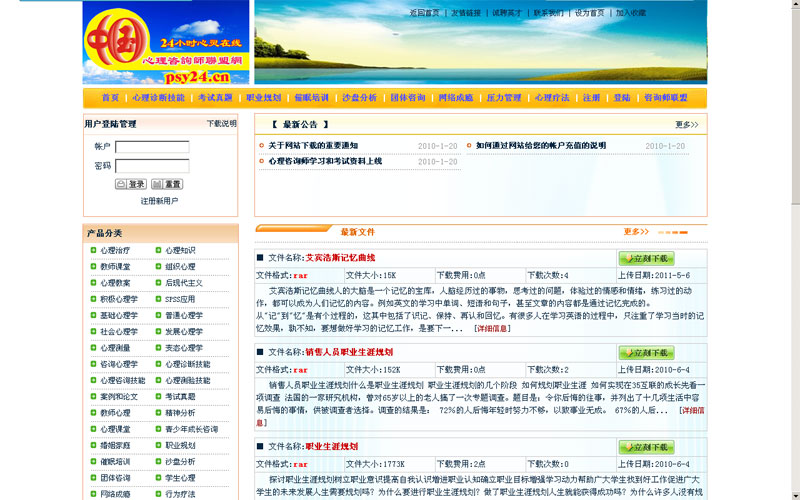Screen dimensions: 800x500
Task: Expand 更多>> in 最新公告 section
Action: click(686, 125)
